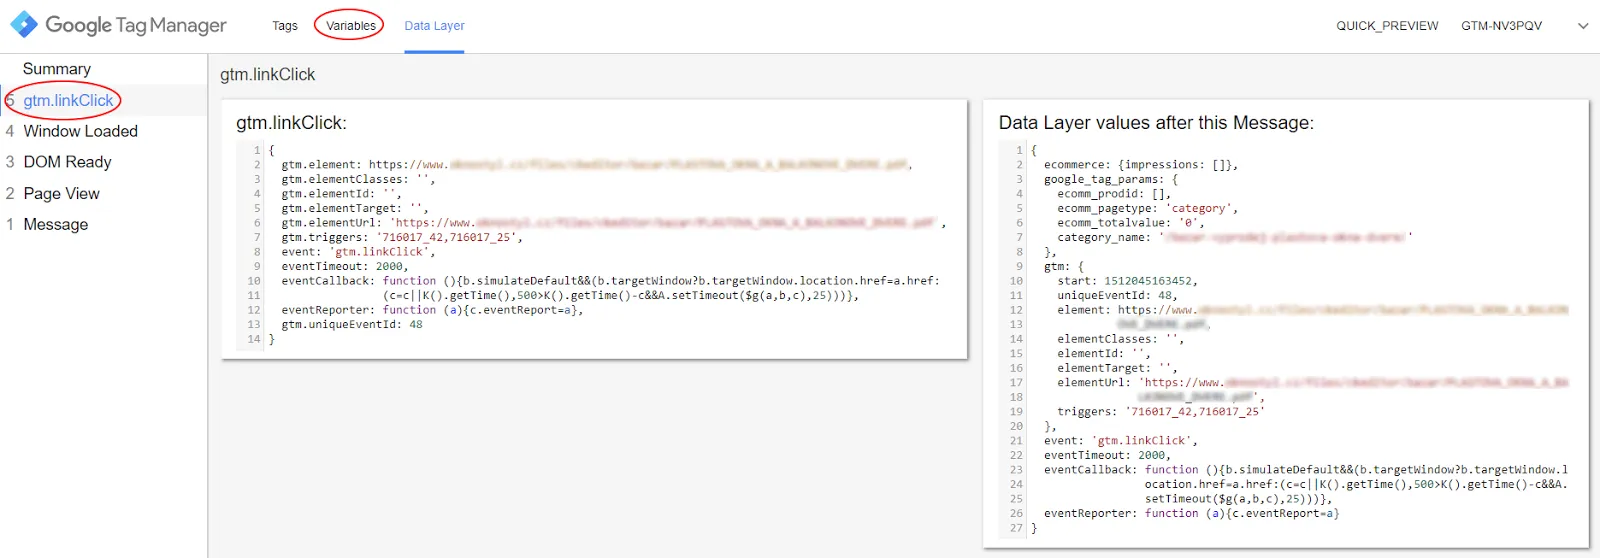1600x558 pixels.
Task: Click the category_name line in right panel
Action: click(1235, 238)
